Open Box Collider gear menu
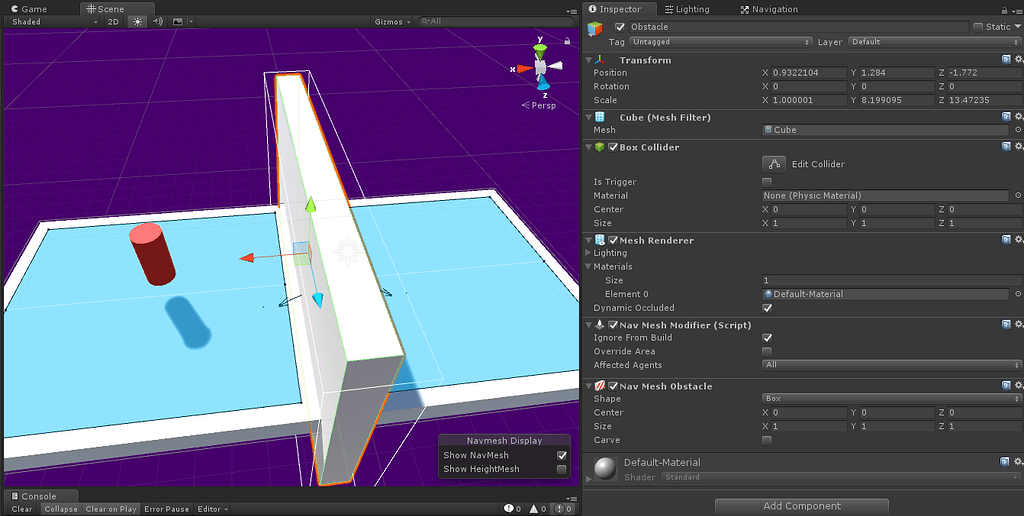 tap(1018, 147)
